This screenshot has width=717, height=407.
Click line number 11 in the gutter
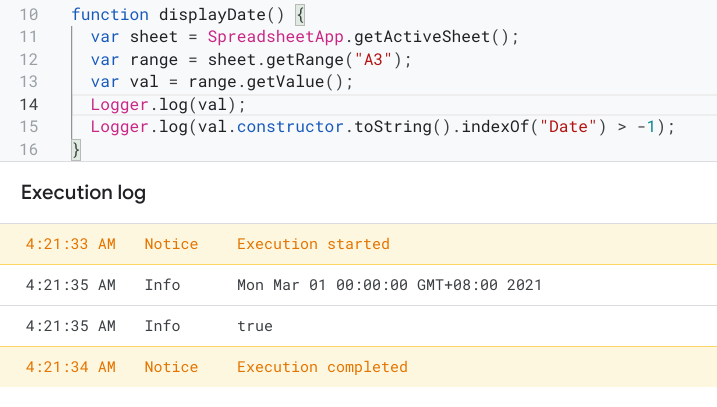tap(29, 37)
